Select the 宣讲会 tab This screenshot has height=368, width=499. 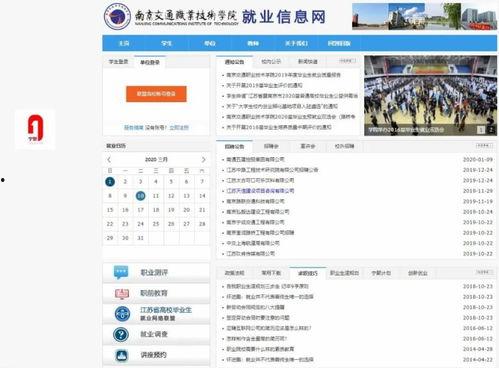click(308, 146)
